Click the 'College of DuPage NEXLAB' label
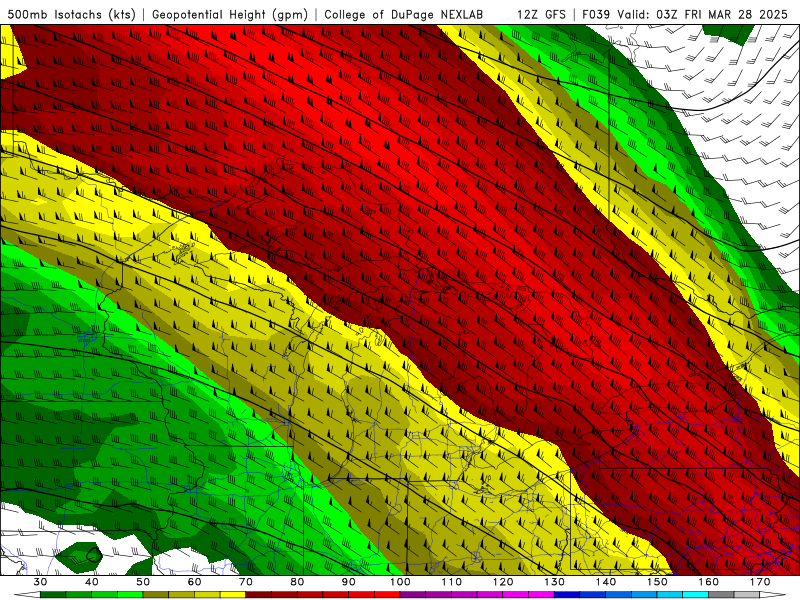800x600 pixels. (x=404, y=14)
